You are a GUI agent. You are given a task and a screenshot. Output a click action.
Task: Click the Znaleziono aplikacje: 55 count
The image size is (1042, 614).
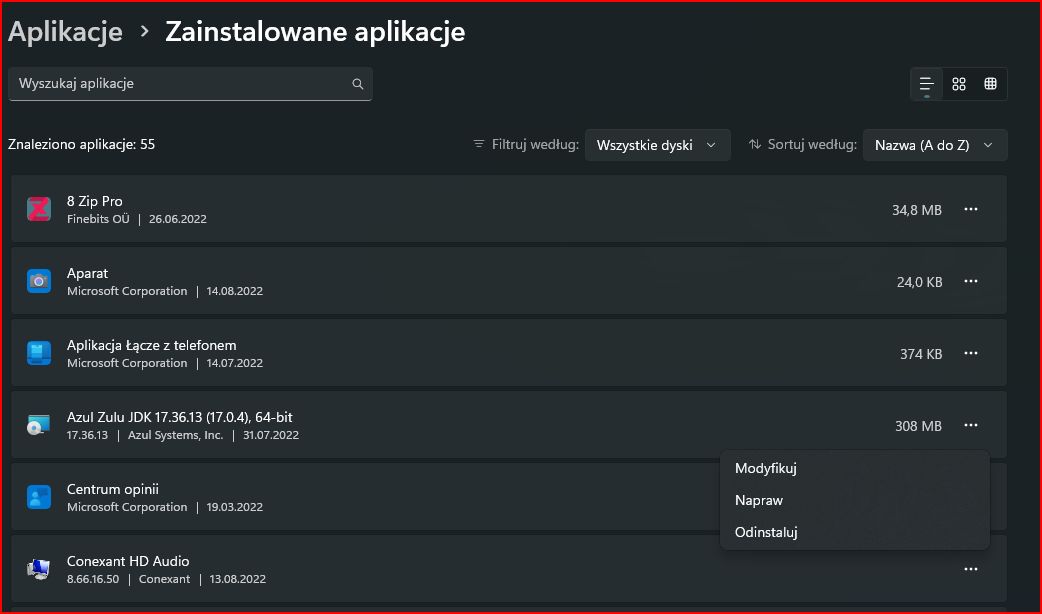click(x=81, y=144)
